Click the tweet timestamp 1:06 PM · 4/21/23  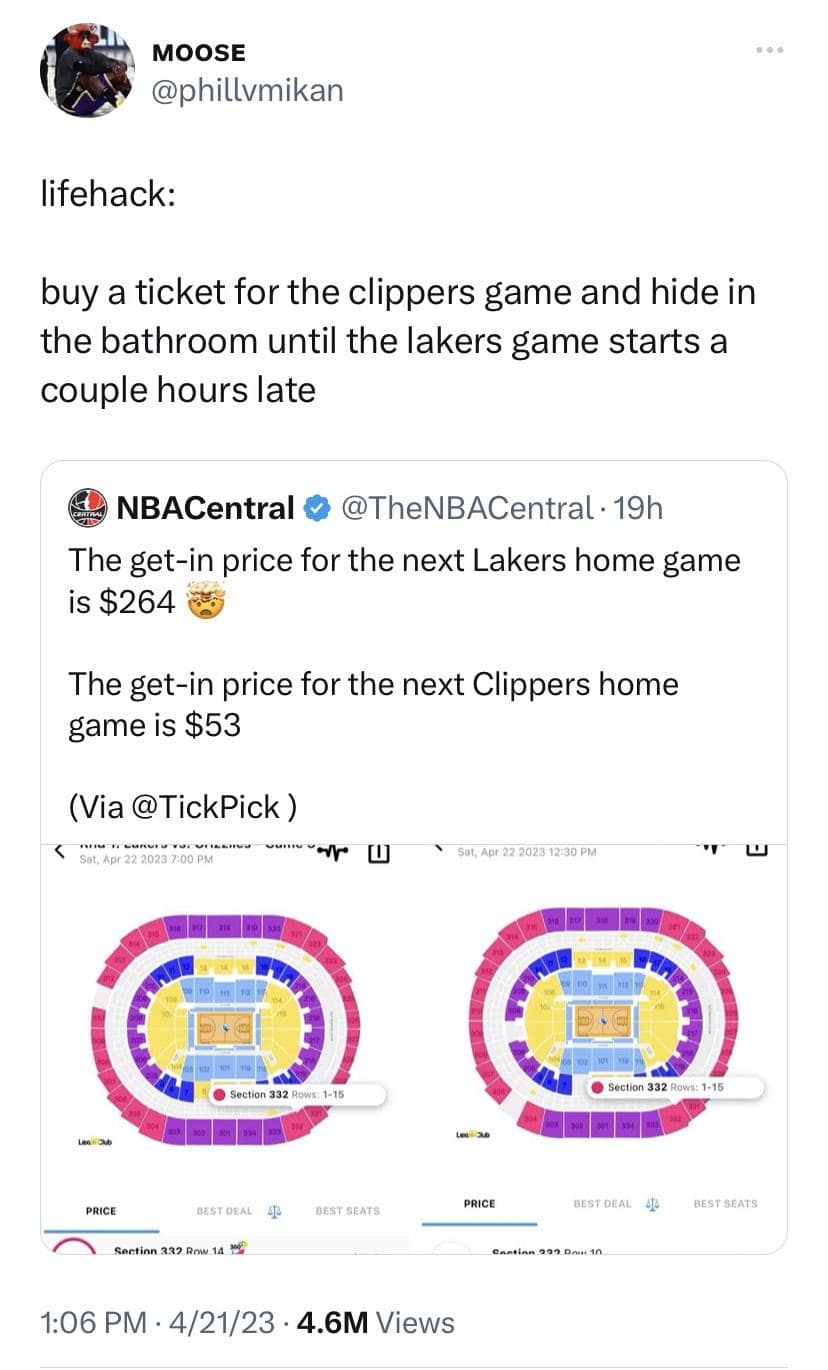pyautogui.click(x=157, y=1323)
